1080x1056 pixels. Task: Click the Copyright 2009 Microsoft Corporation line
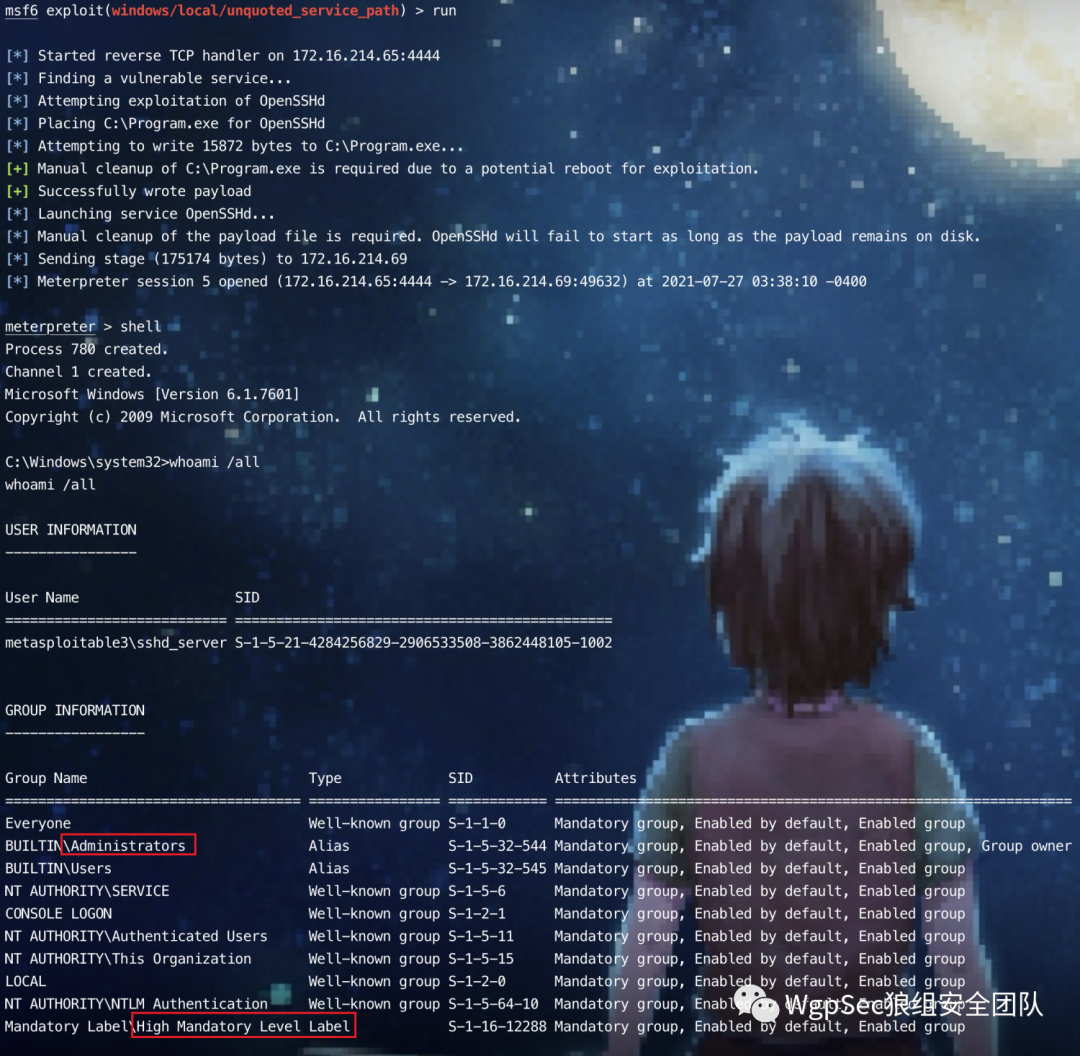[263, 417]
